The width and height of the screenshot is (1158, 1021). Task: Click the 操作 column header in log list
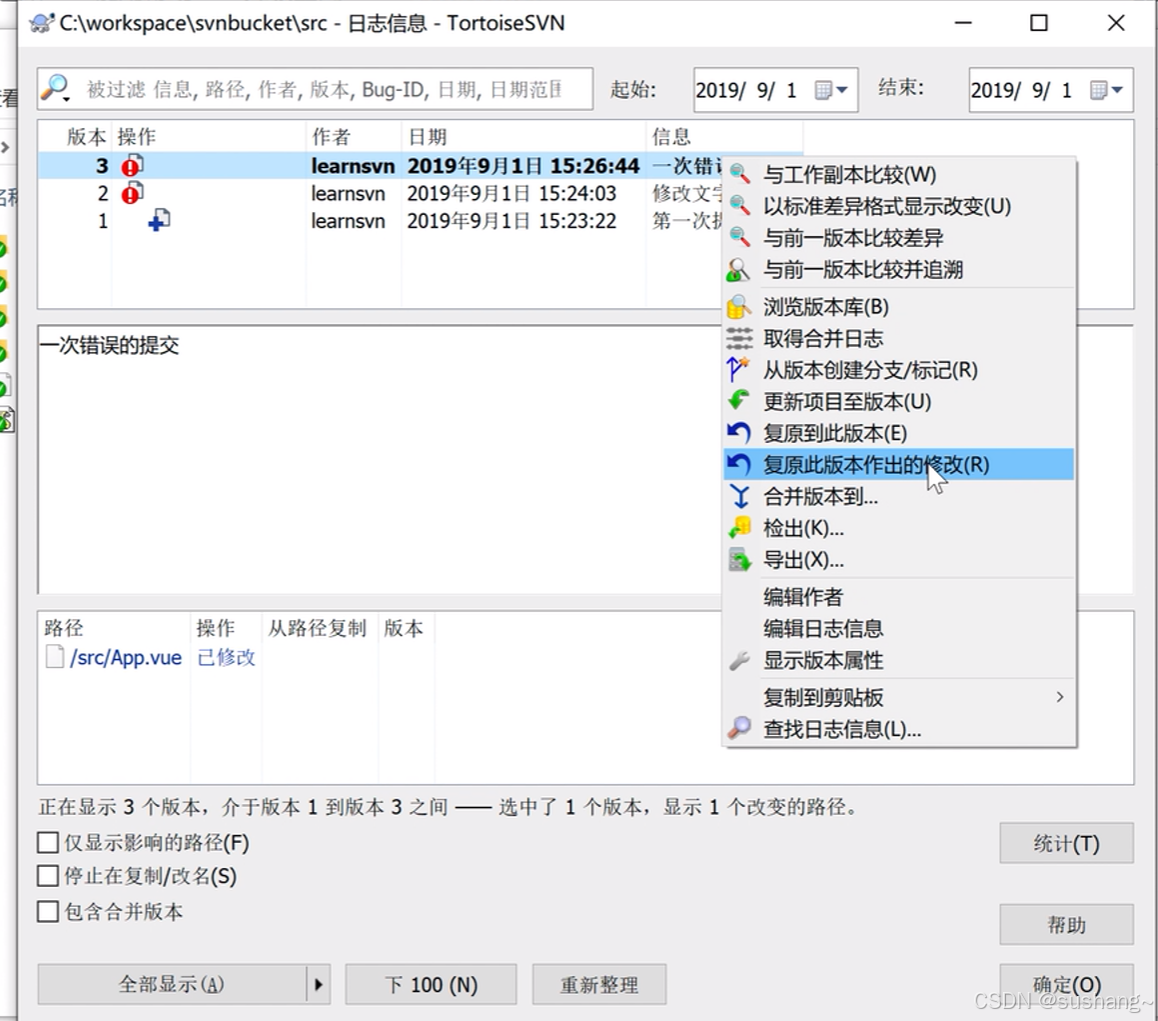209,137
